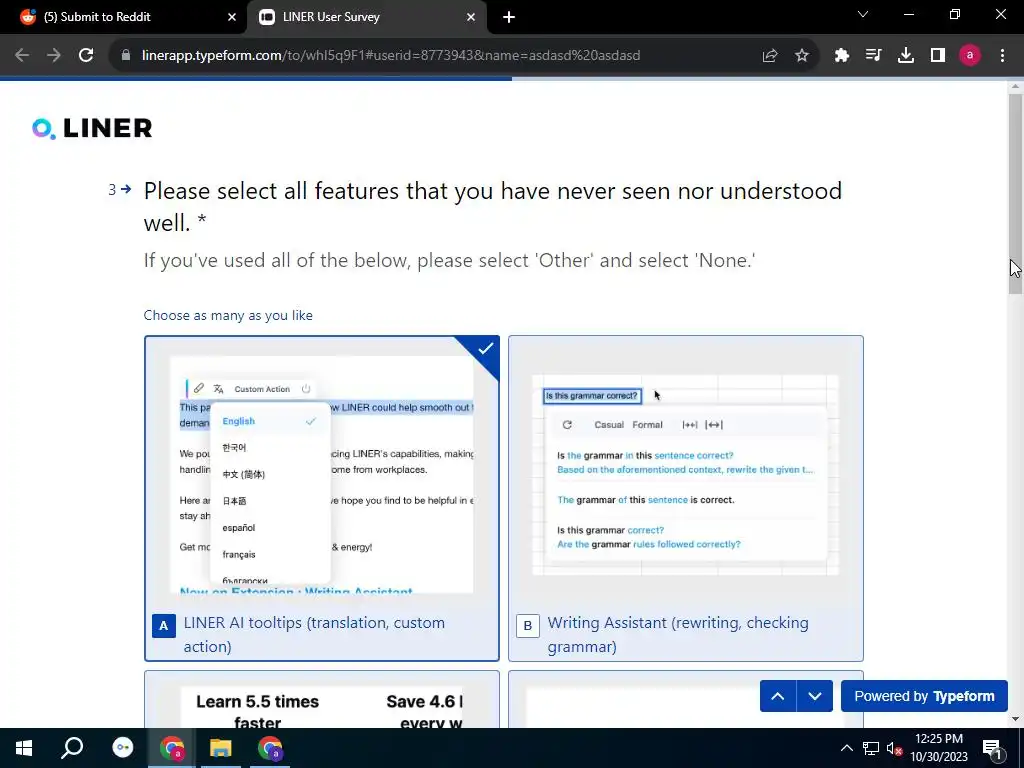Click the muted volume tray icon
The width and height of the screenshot is (1024, 768).
pyautogui.click(x=895, y=748)
